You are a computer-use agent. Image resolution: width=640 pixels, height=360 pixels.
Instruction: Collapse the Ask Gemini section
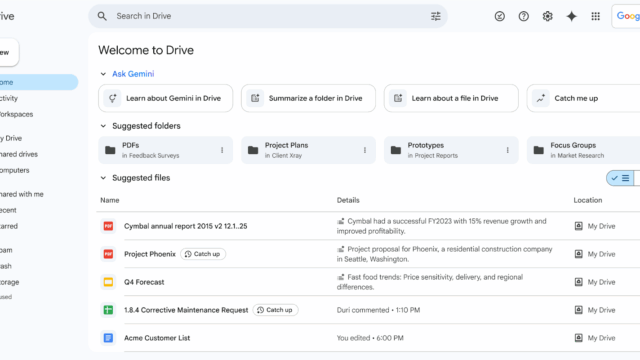point(103,74)
